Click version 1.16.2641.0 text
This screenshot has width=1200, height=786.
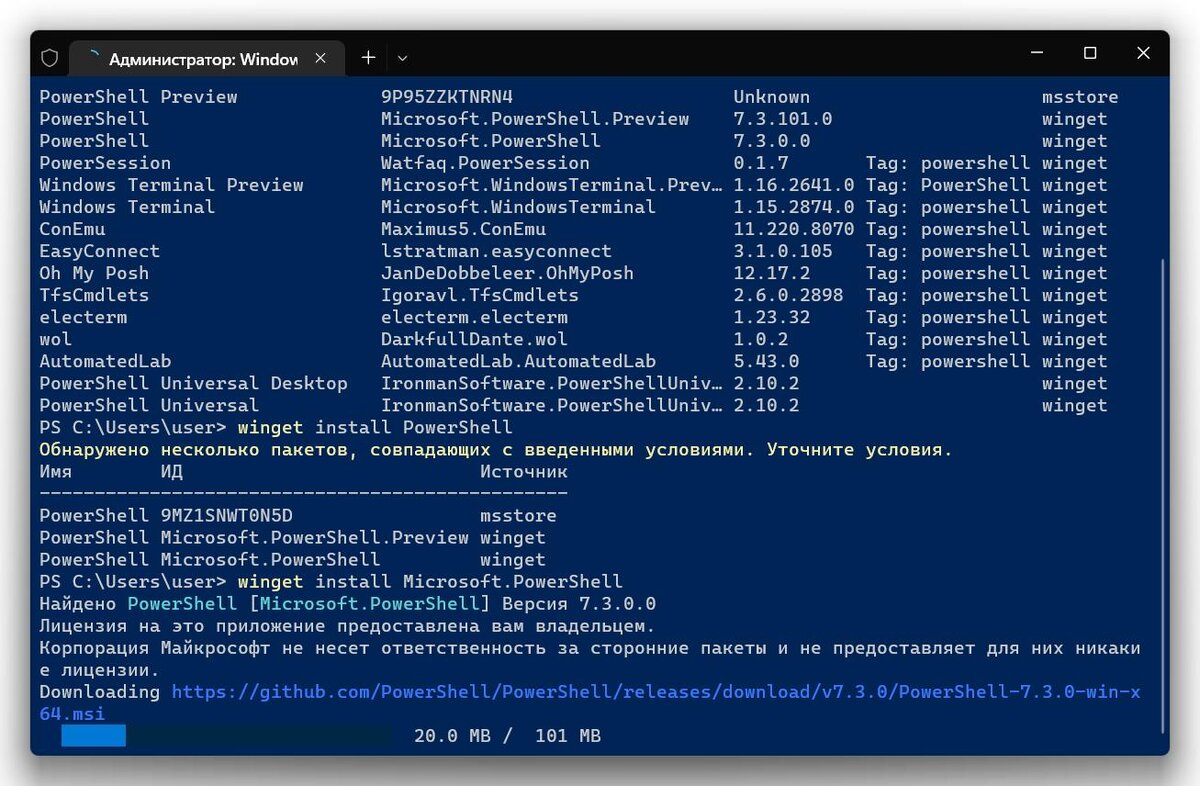(794, 185)
